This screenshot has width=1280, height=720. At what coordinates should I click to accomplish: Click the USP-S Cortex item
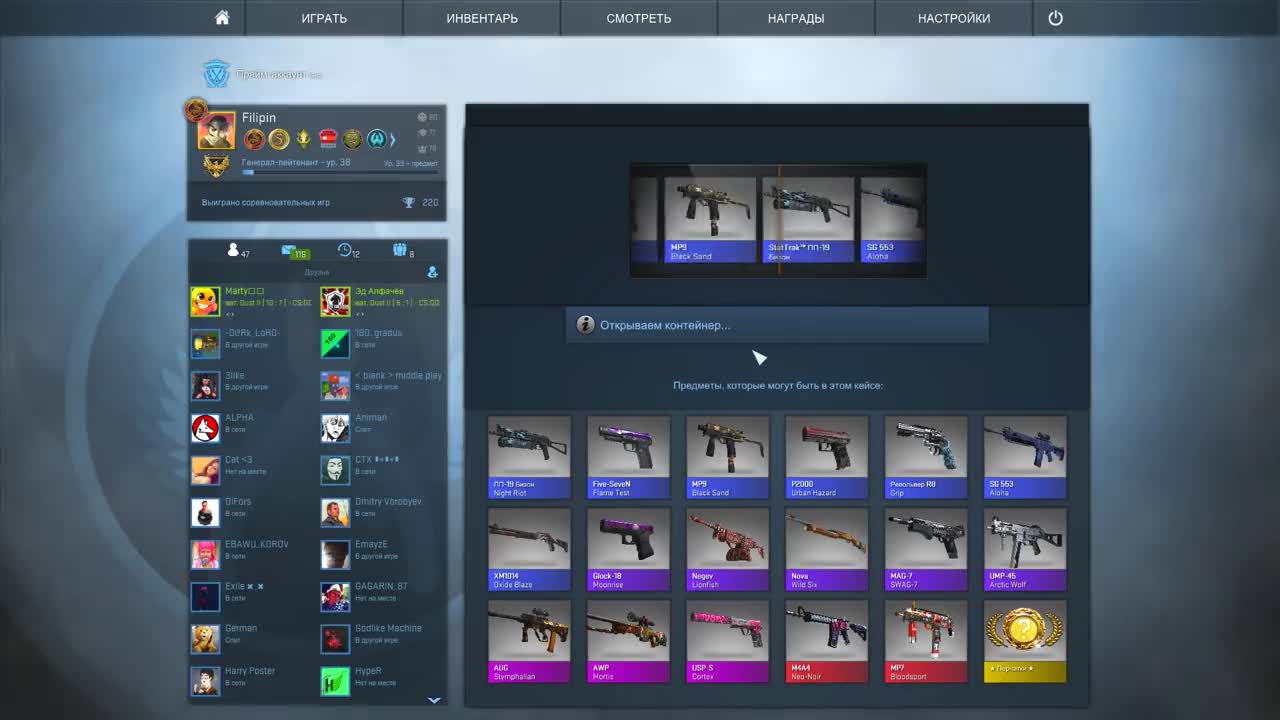[727, 641]
